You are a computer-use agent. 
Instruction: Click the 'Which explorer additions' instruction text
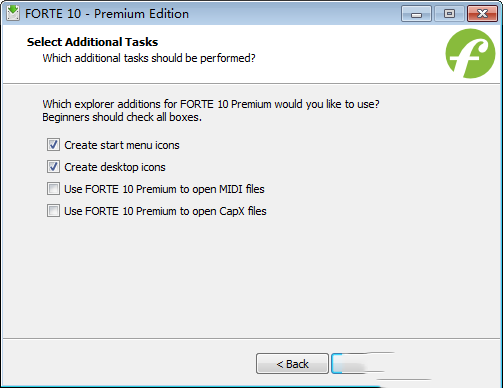coord(211,104)
